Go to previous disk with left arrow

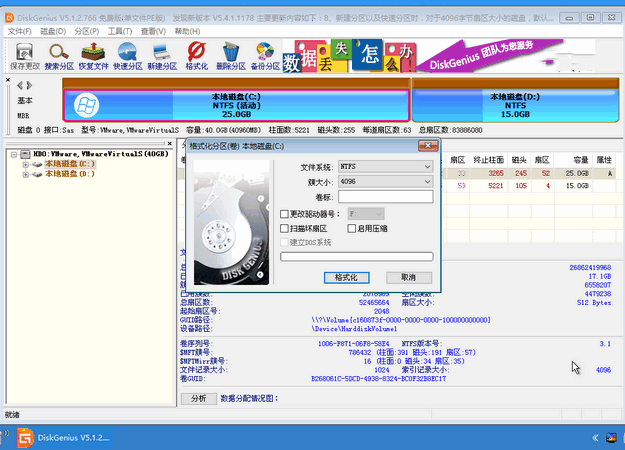20,85
